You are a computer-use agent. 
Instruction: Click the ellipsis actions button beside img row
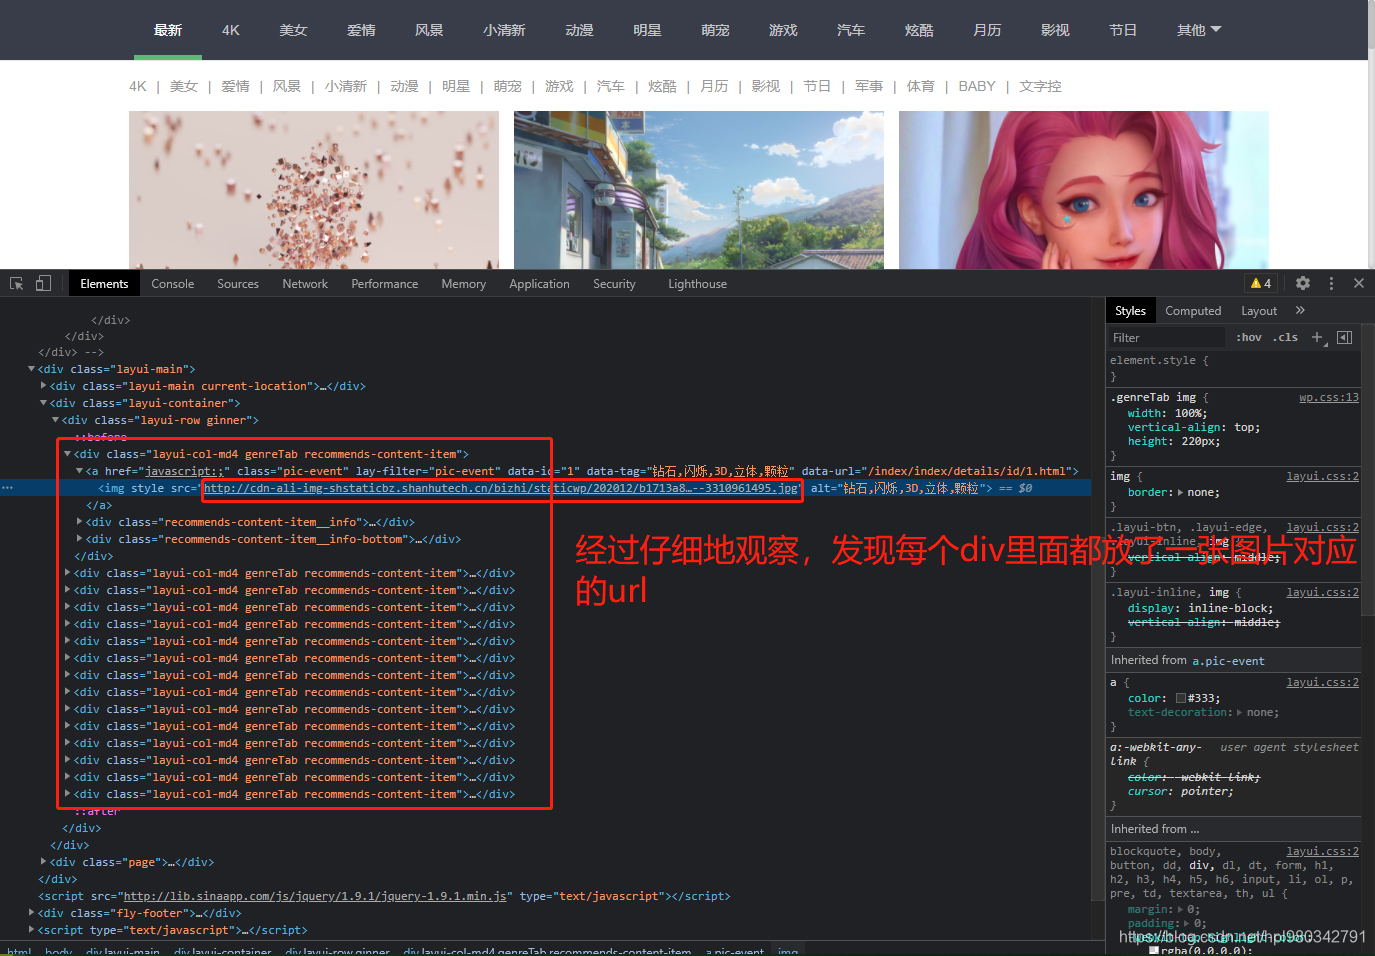click(8, 488)
